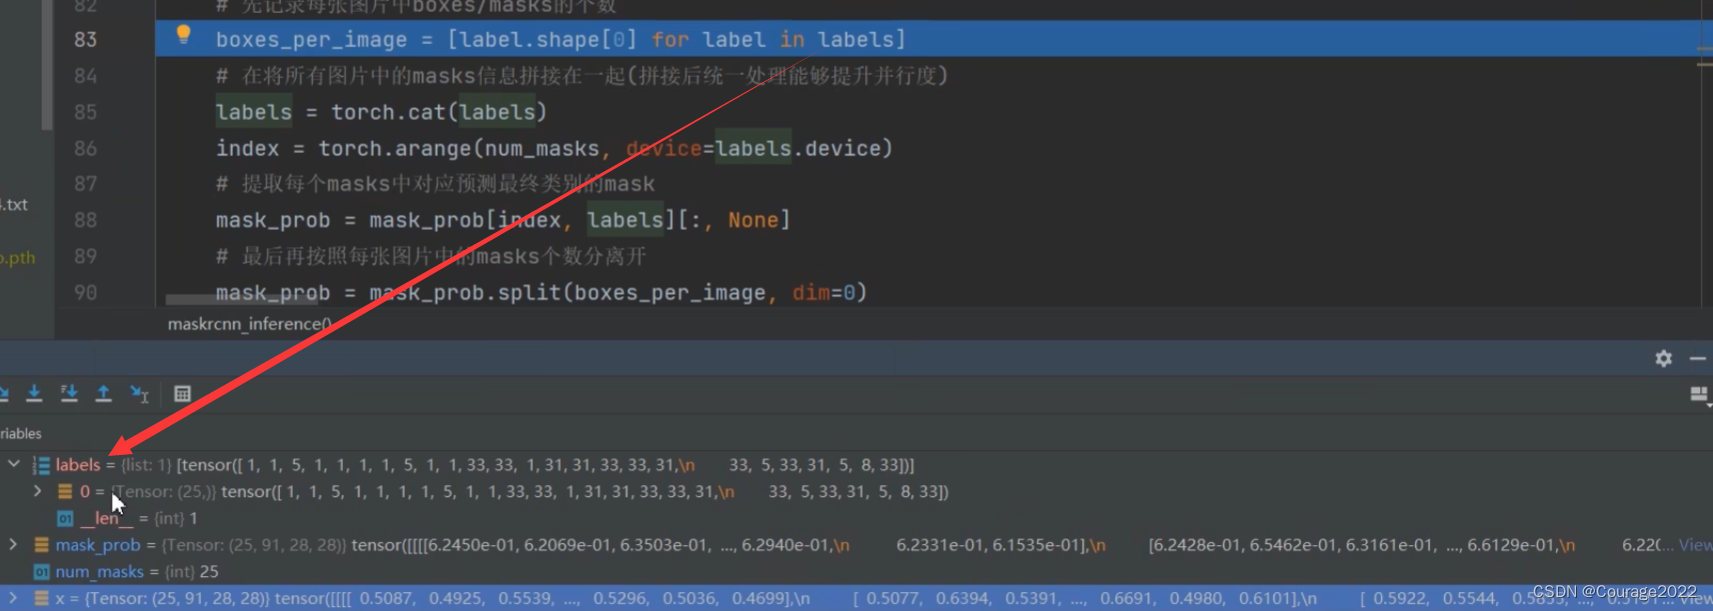Open the debug panel settings gear
Screen dimensions: 1713x611
pyautogui.click(x=1663, y=358)
